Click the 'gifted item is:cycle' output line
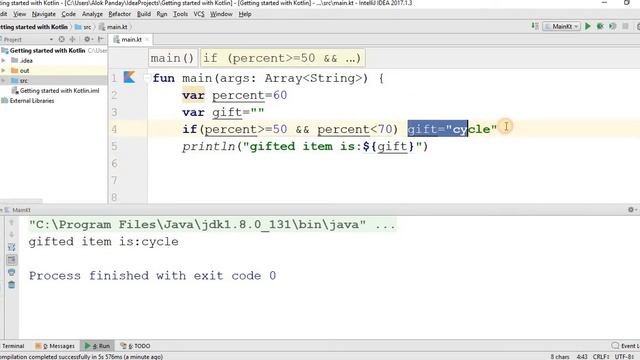Screen dimensions: 640x360 coord(103,242)
